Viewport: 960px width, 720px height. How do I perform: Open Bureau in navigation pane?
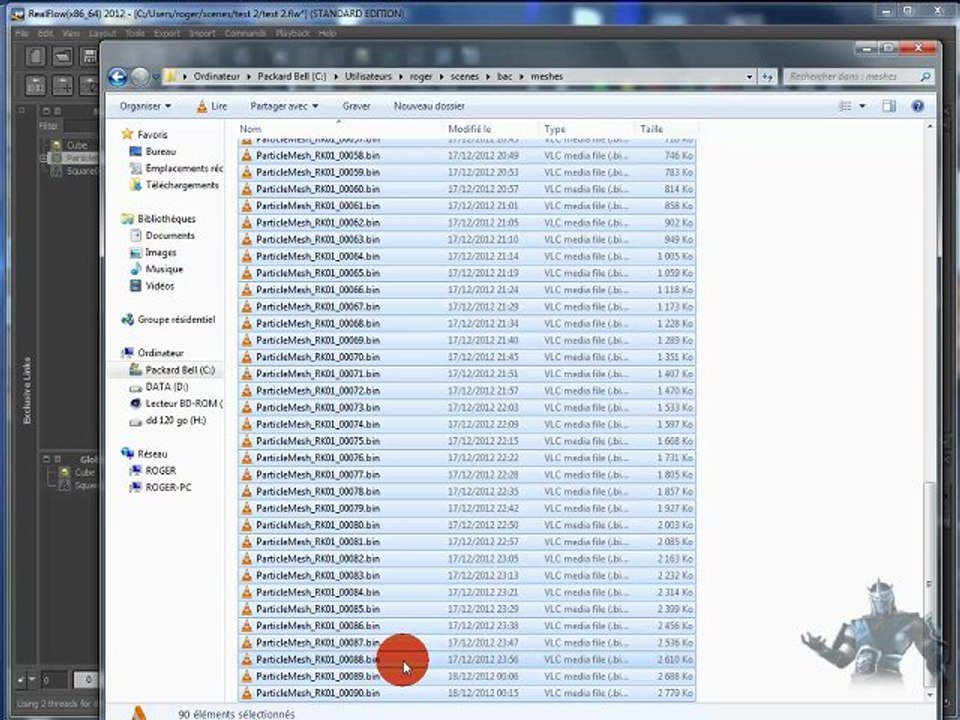(x=160, y=151)
